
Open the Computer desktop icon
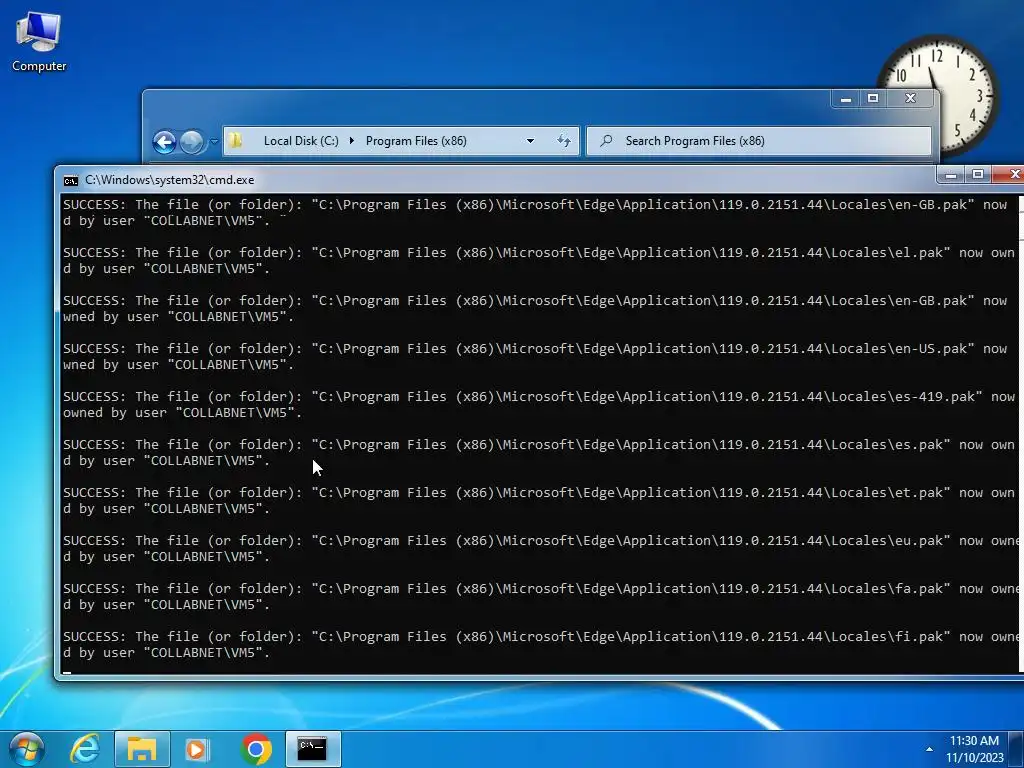click(39, 42)
